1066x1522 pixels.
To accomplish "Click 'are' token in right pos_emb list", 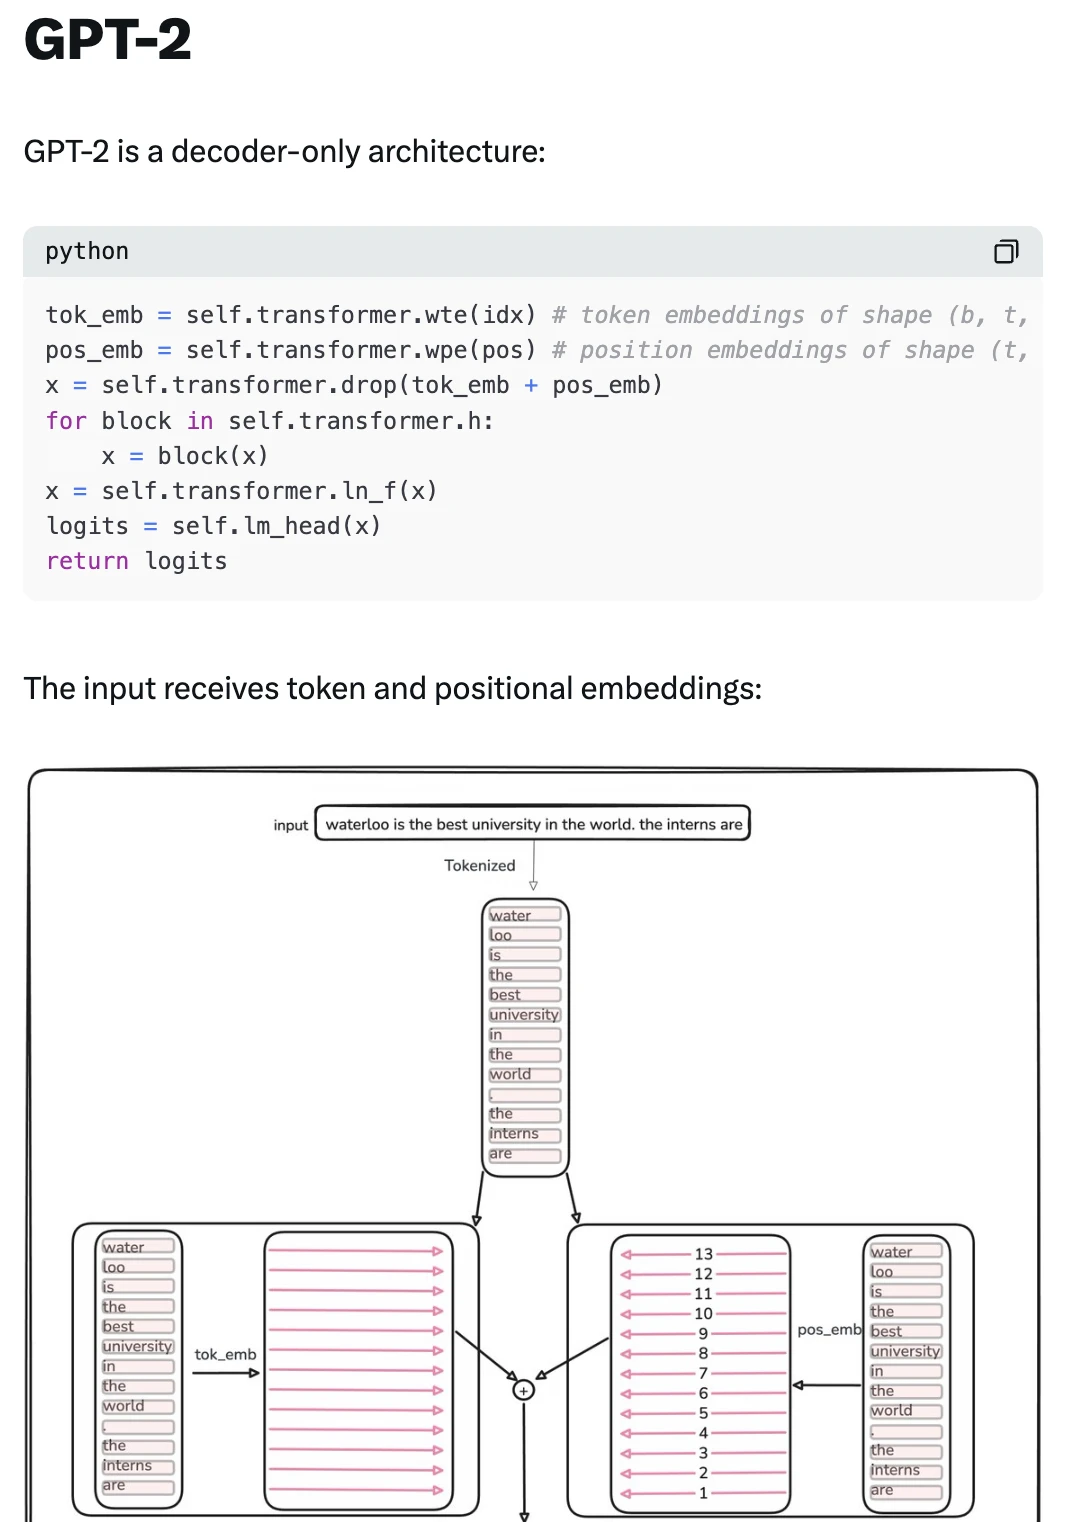I will click(x=905, y=1490).
